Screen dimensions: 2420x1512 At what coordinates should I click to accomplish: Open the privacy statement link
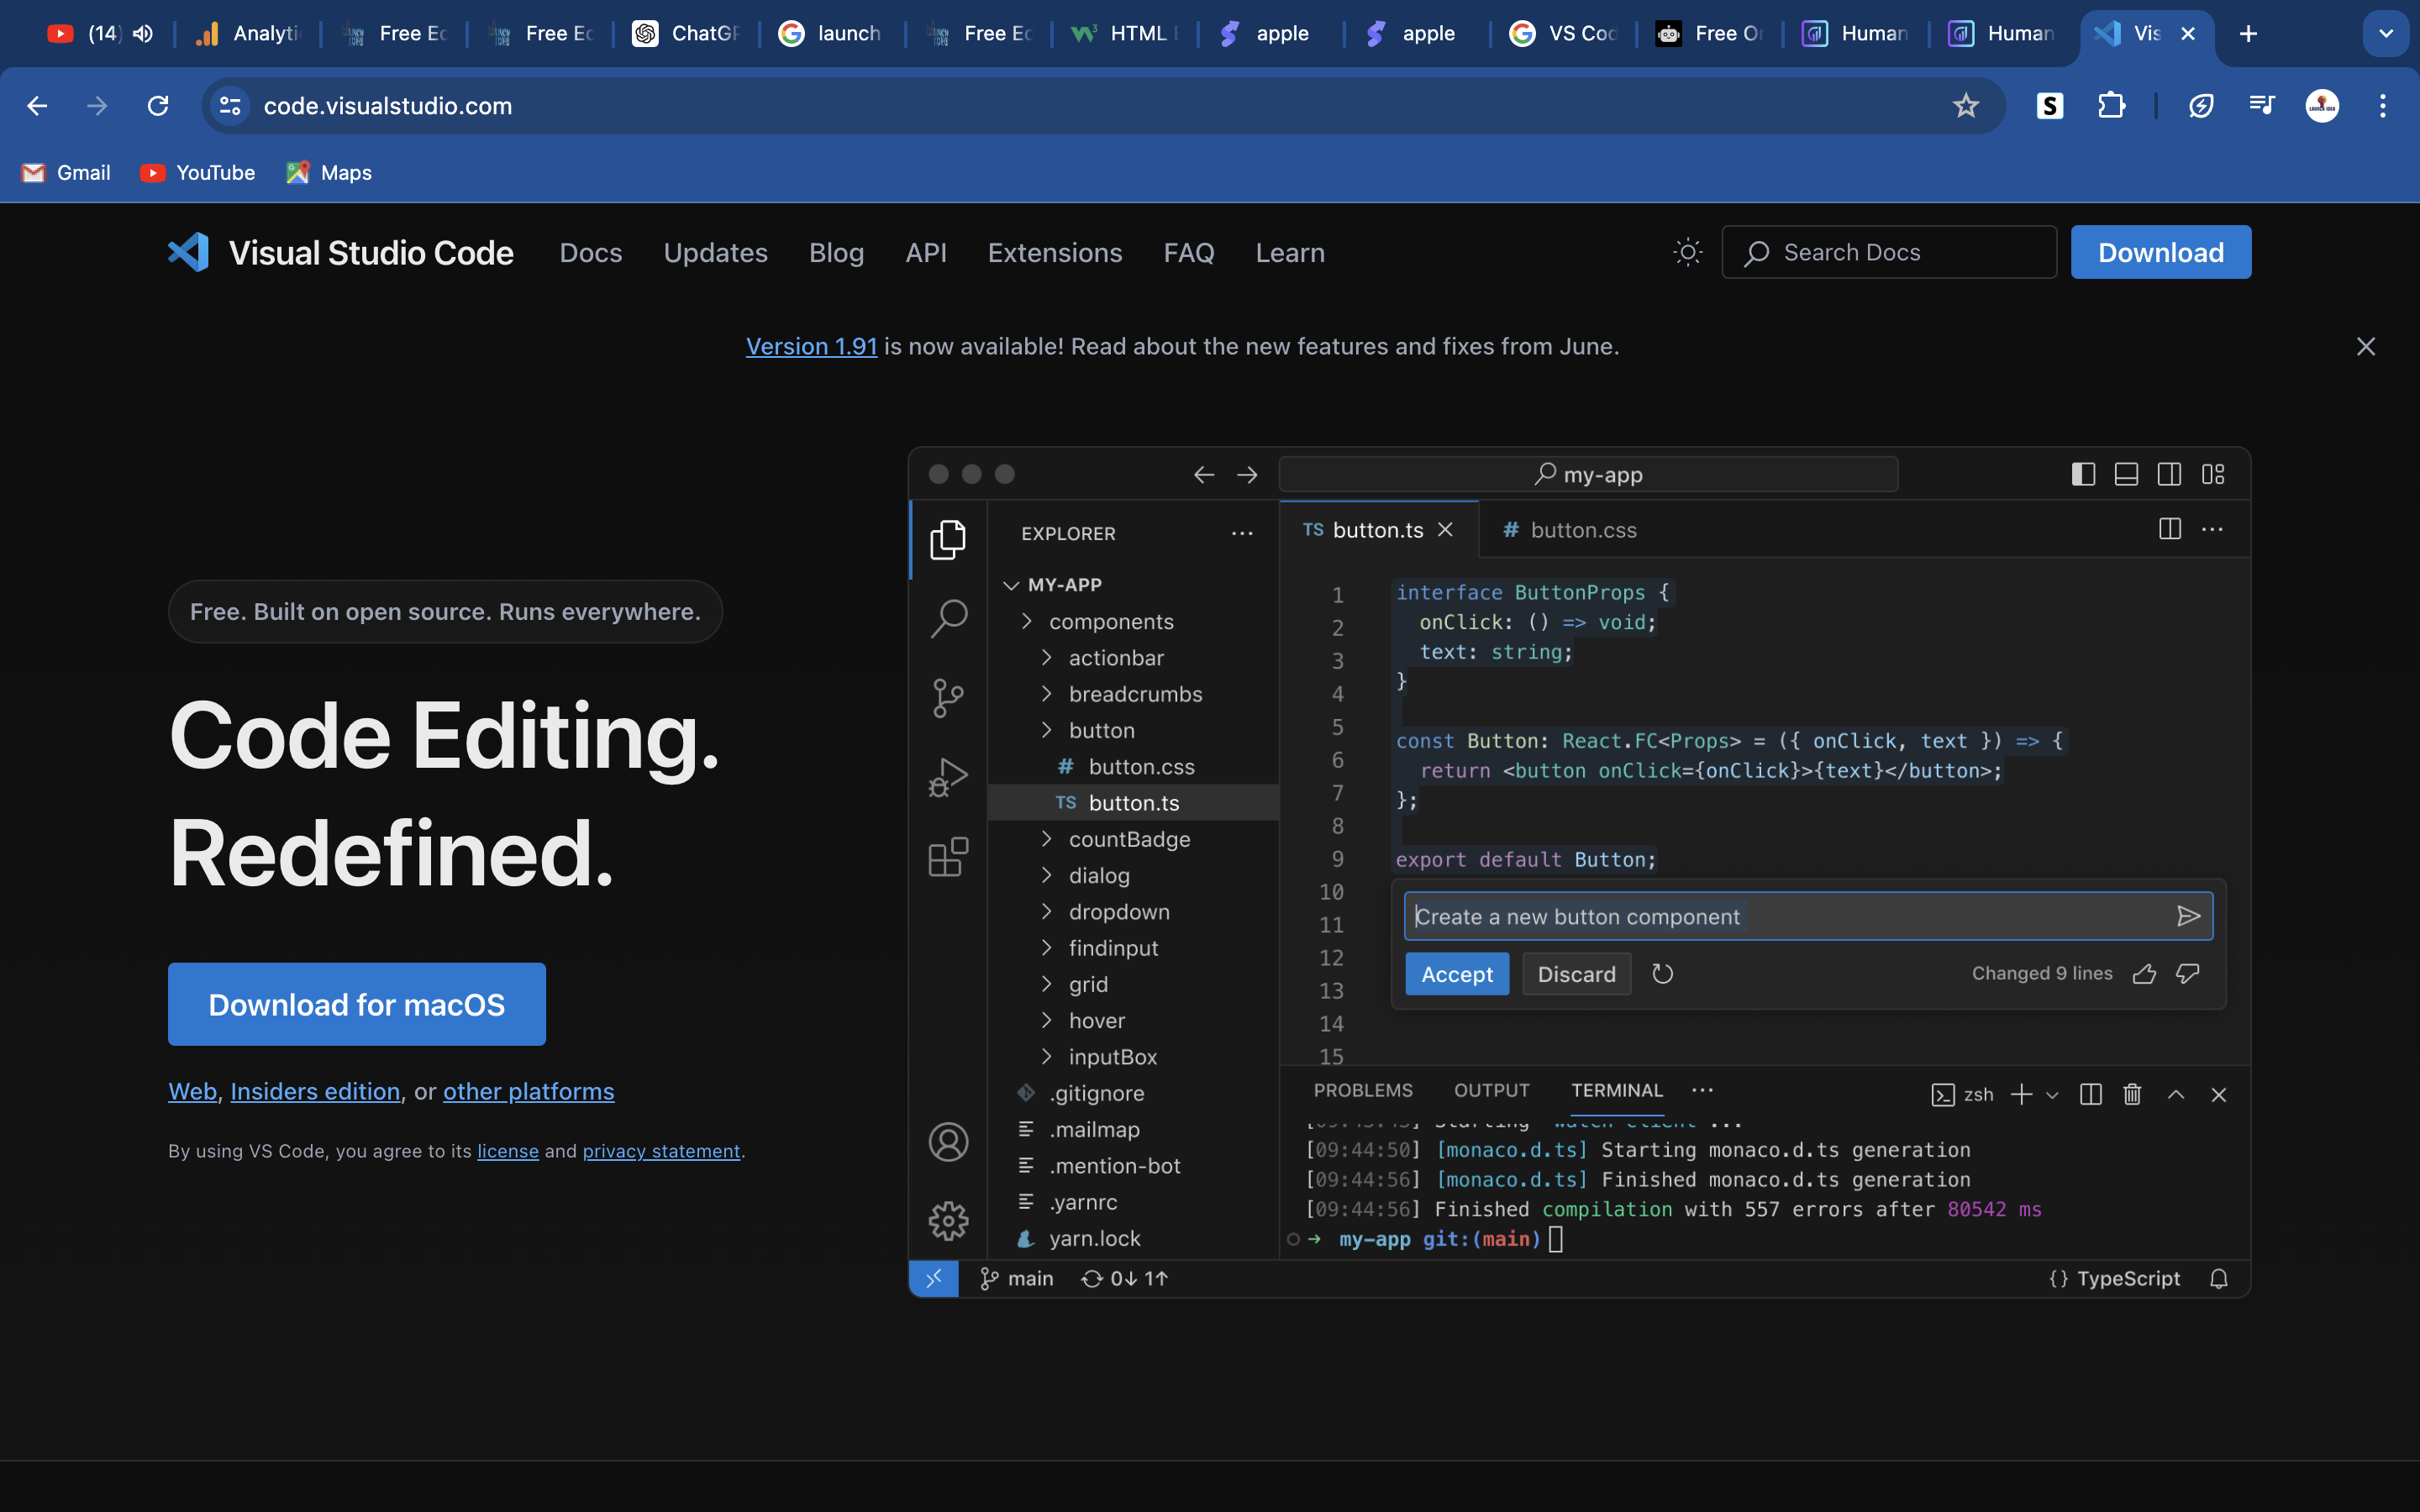pos(661,1151)
